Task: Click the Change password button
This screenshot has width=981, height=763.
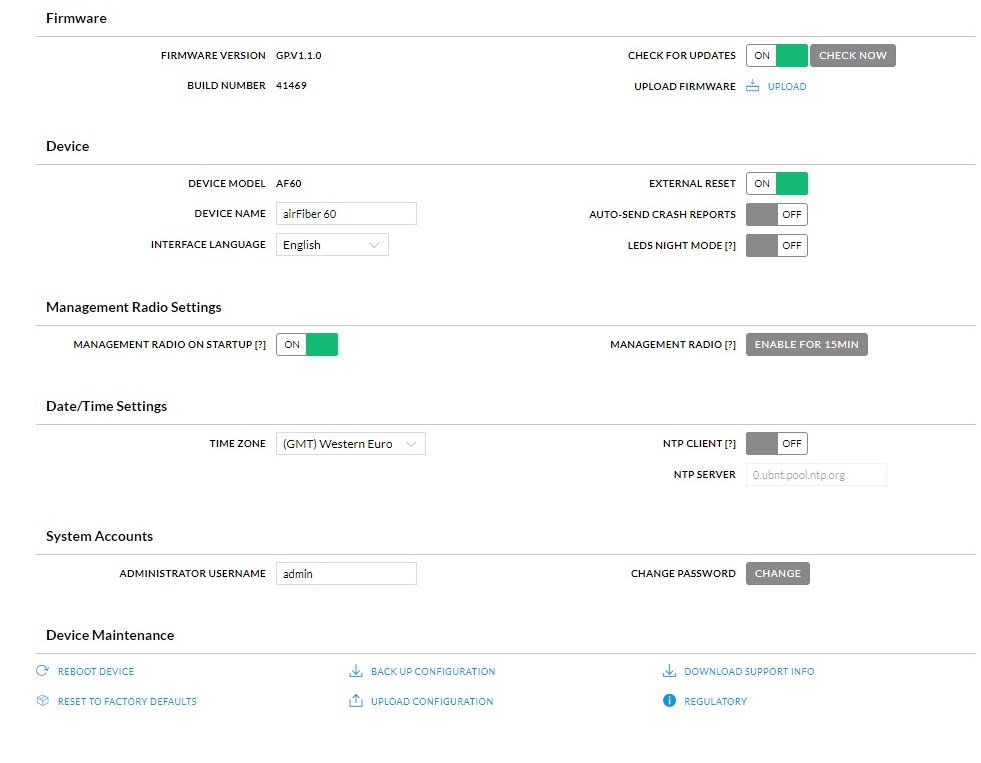Action: pyautogui.click(x=777, y=573)
